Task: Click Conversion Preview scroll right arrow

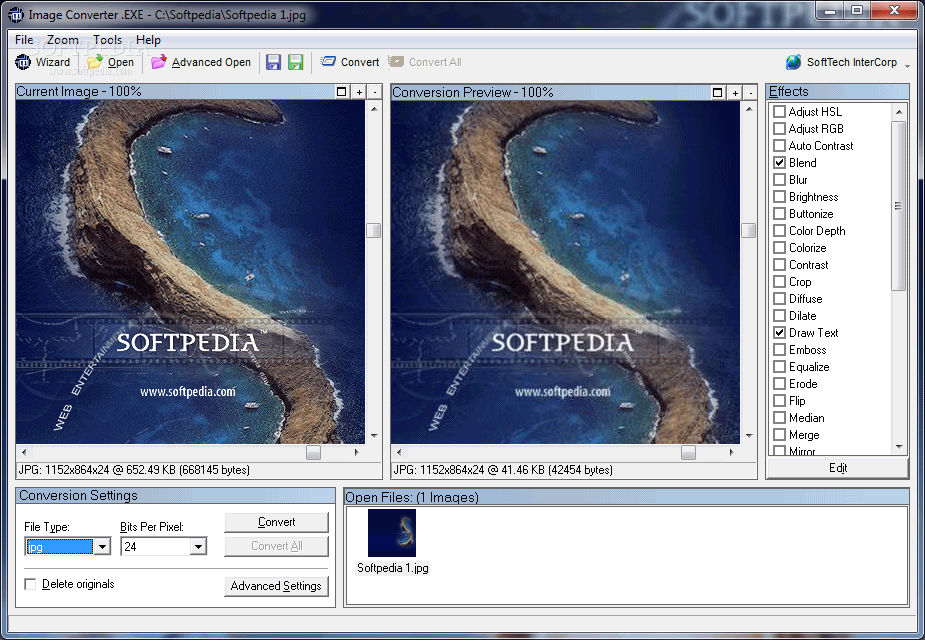Action: coord(732,452)
